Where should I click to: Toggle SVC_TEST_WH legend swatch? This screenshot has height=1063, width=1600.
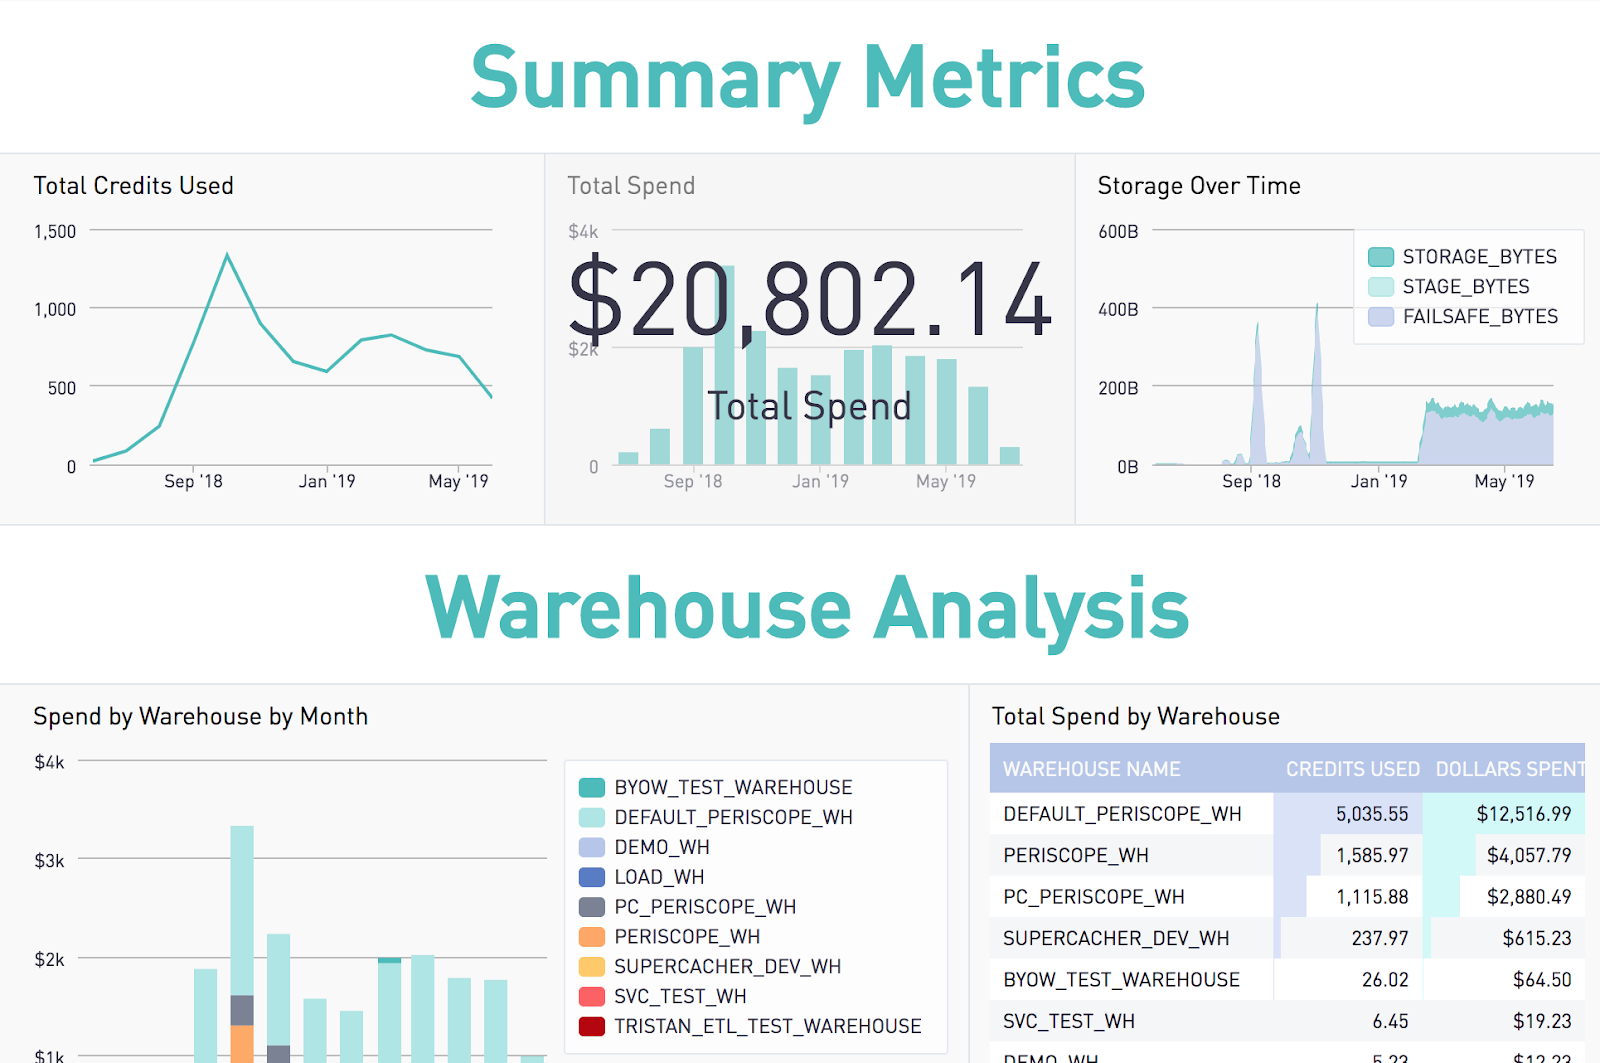[592, 996]
